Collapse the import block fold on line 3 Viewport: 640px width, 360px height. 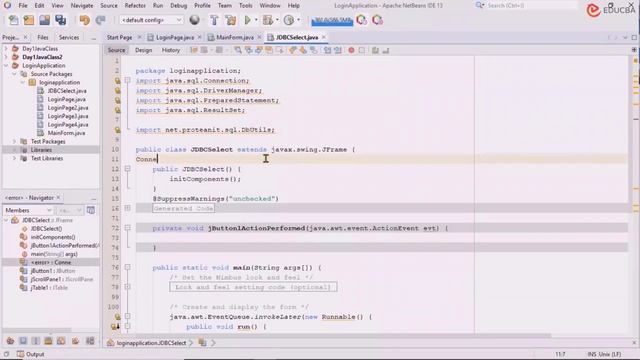pyautogui.click(x=127, y=80)
